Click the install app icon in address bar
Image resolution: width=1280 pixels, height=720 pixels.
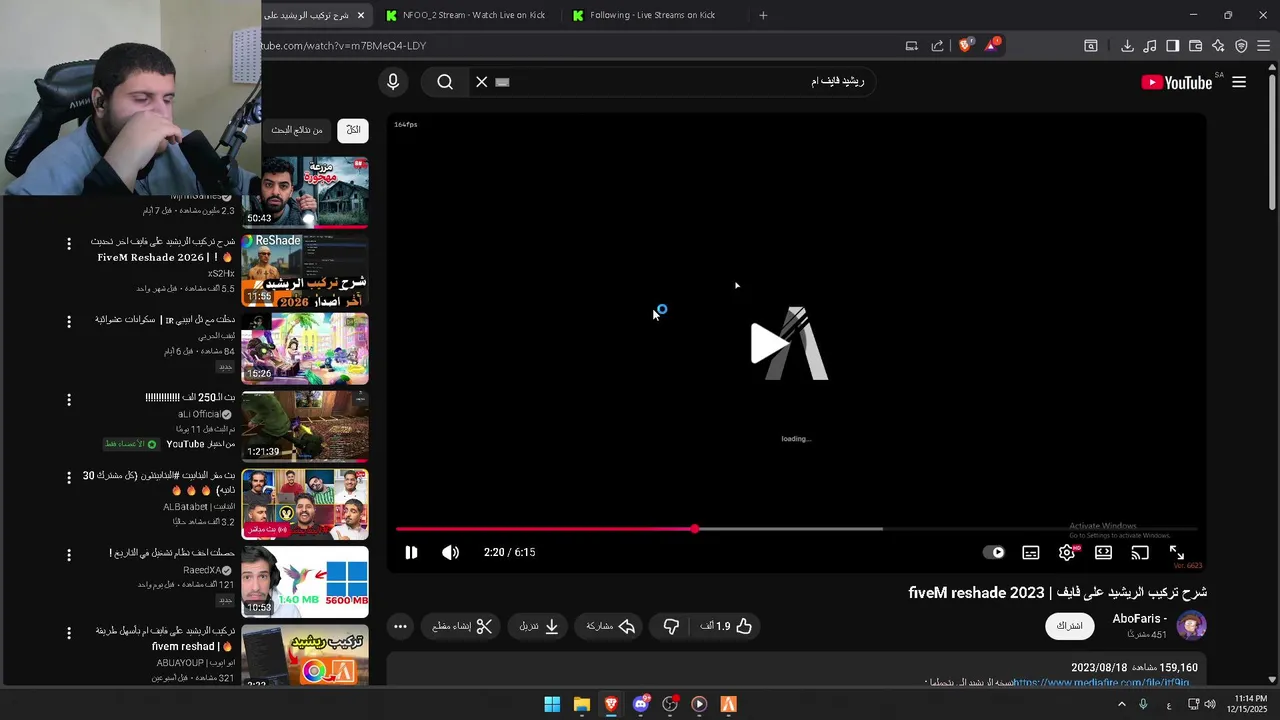pyautogui.click(x=912, y=45)
